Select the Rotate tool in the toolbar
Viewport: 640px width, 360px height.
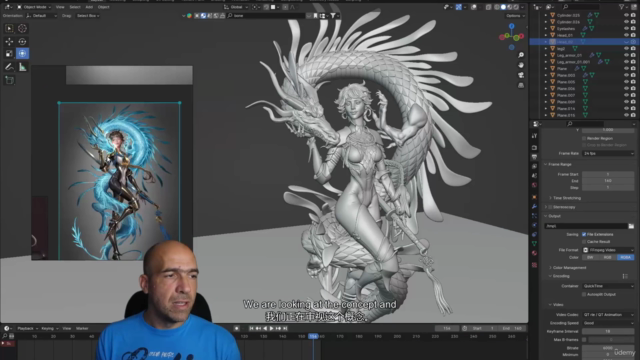(22, 42)
